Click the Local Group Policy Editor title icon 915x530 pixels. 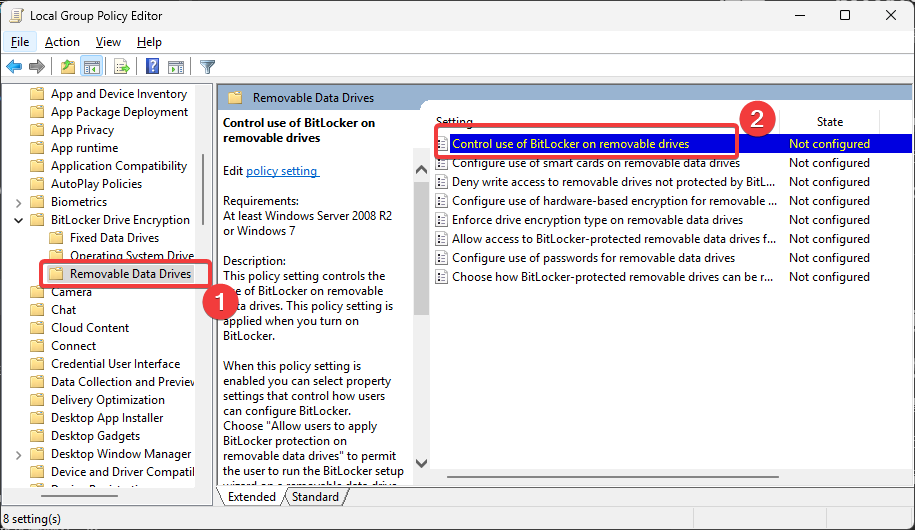16,16
